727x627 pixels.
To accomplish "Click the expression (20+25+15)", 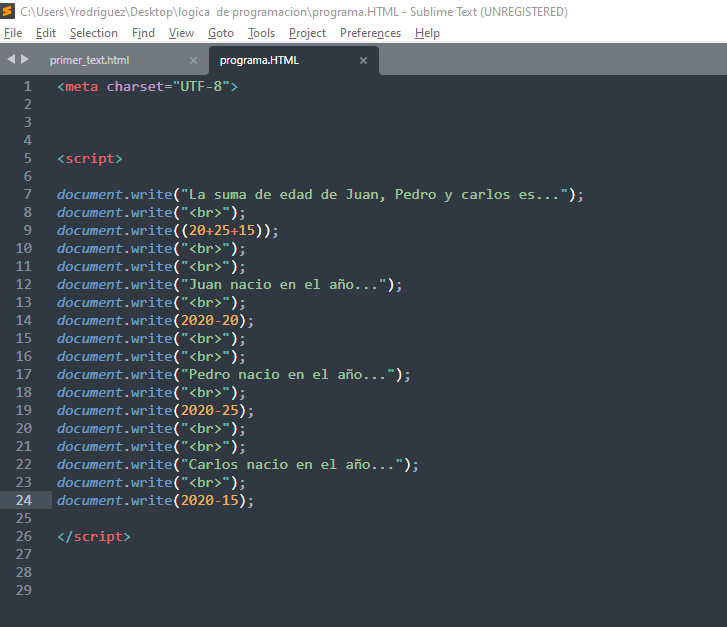I will coord(222,230).
